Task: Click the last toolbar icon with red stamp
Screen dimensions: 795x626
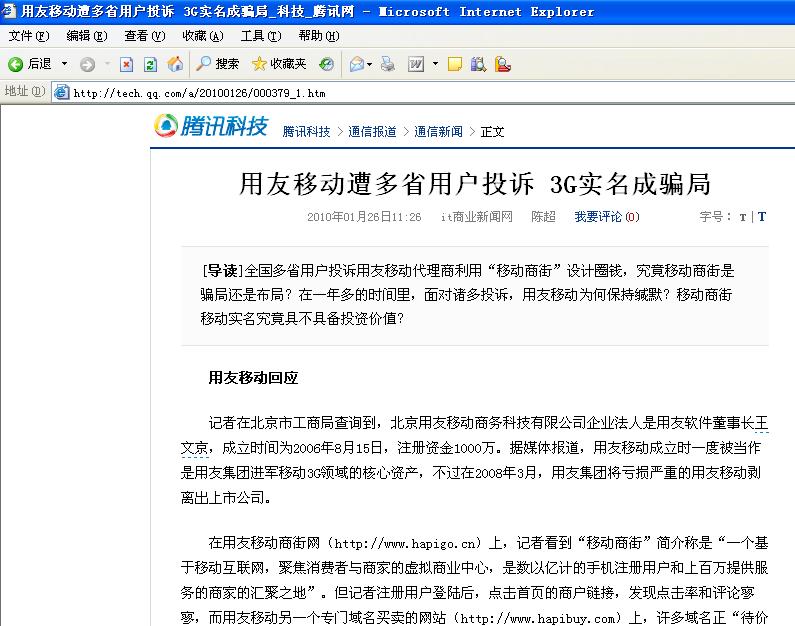Action: tap(502, 64)
